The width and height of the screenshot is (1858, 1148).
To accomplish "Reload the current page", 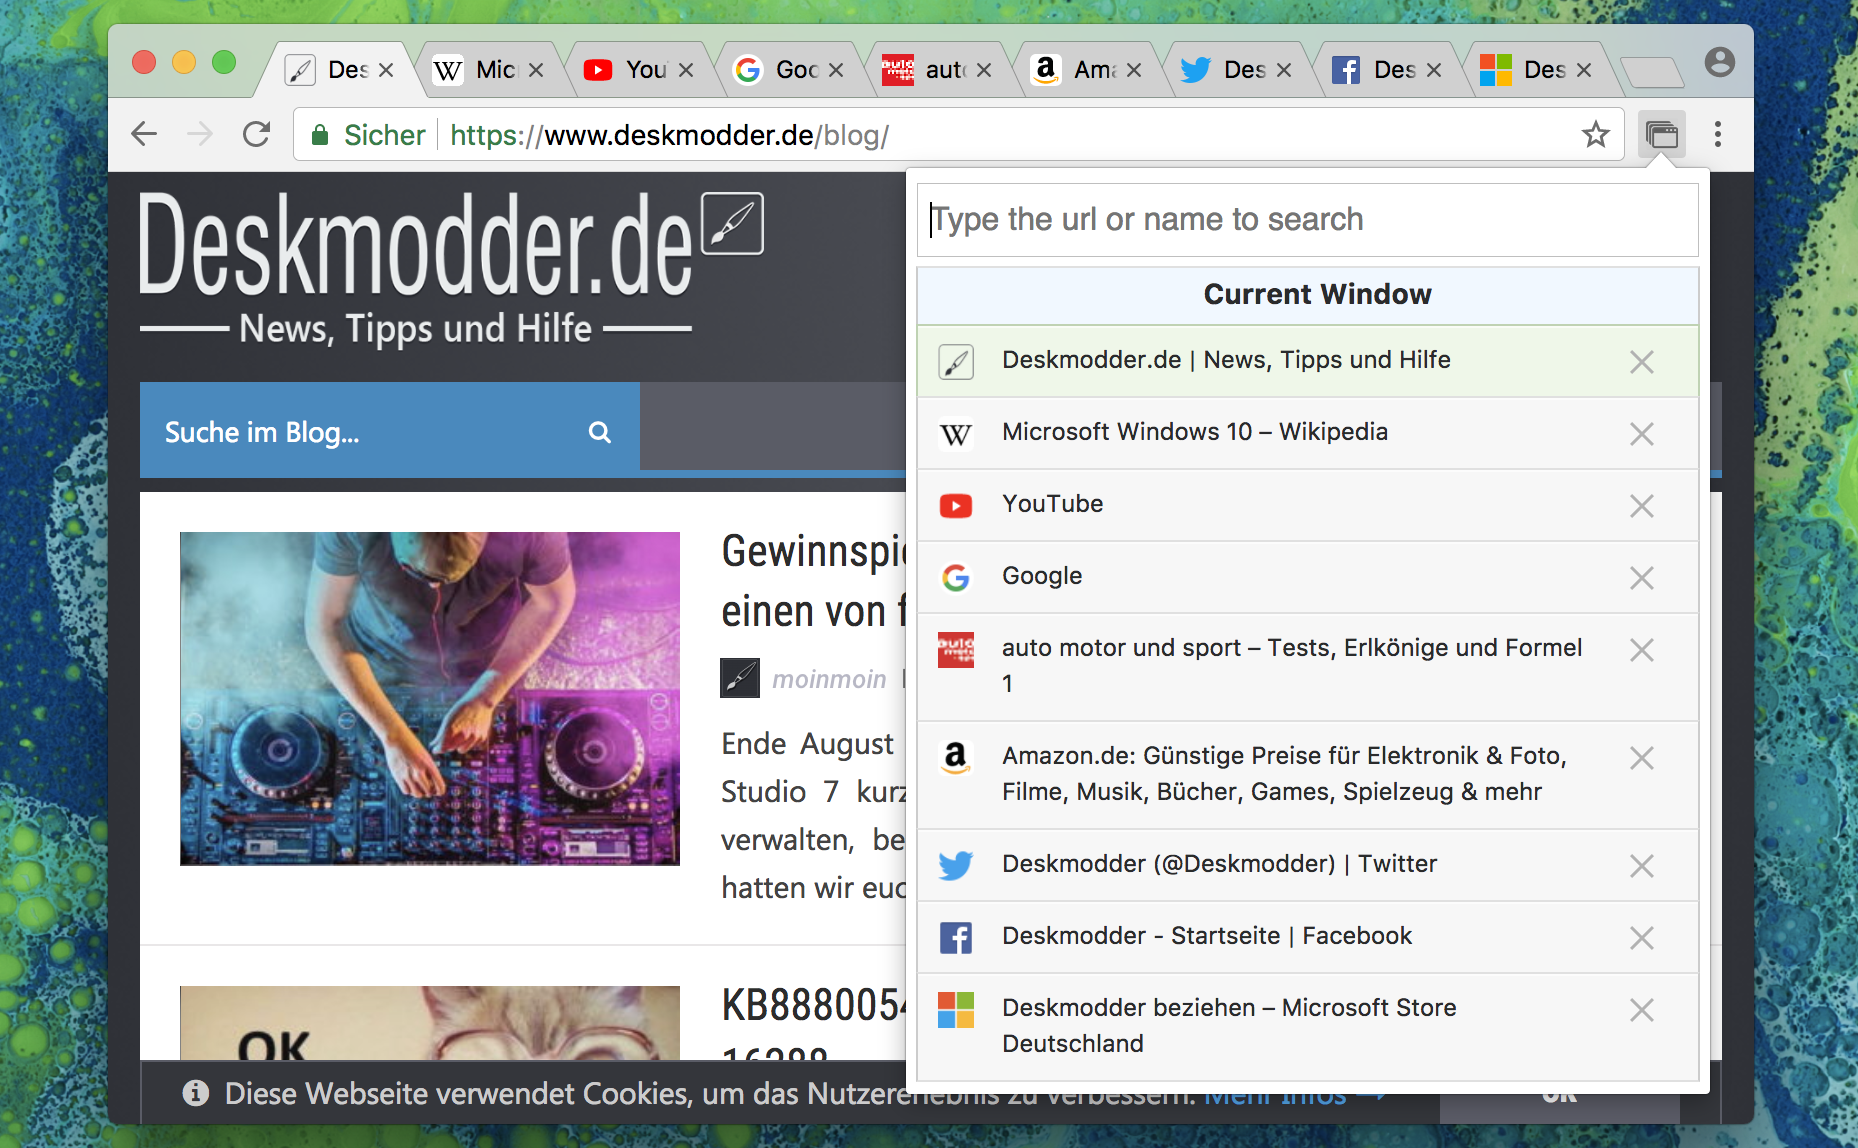I will coord(257,134).
